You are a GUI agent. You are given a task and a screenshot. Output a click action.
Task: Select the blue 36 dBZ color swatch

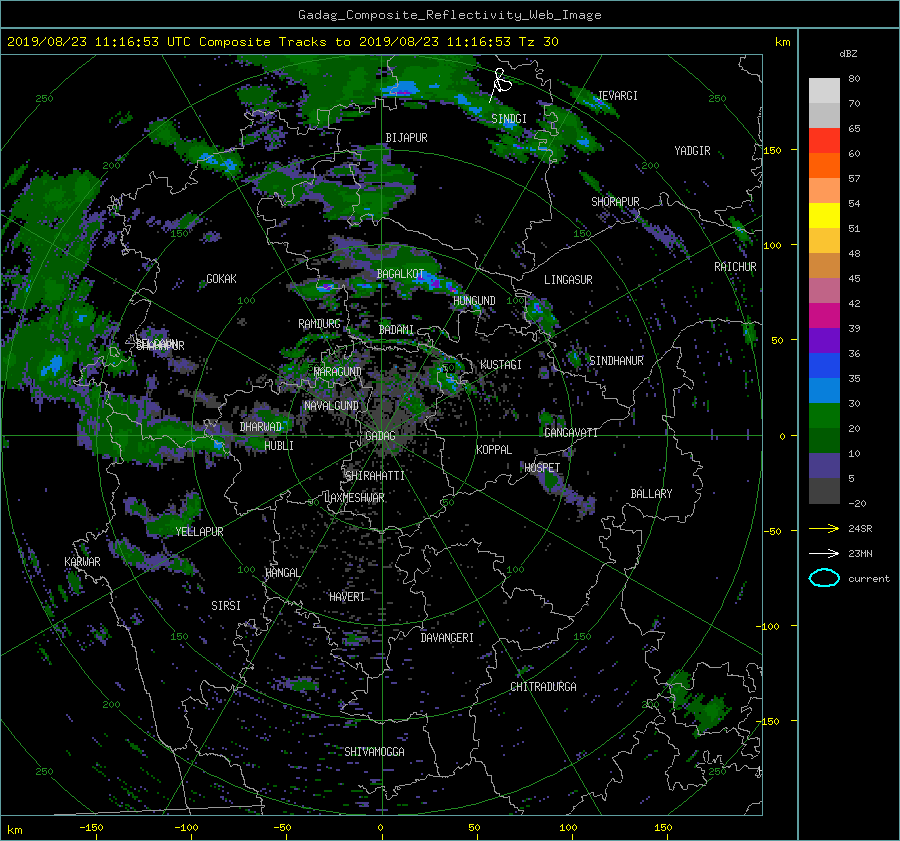click(824, 365)
